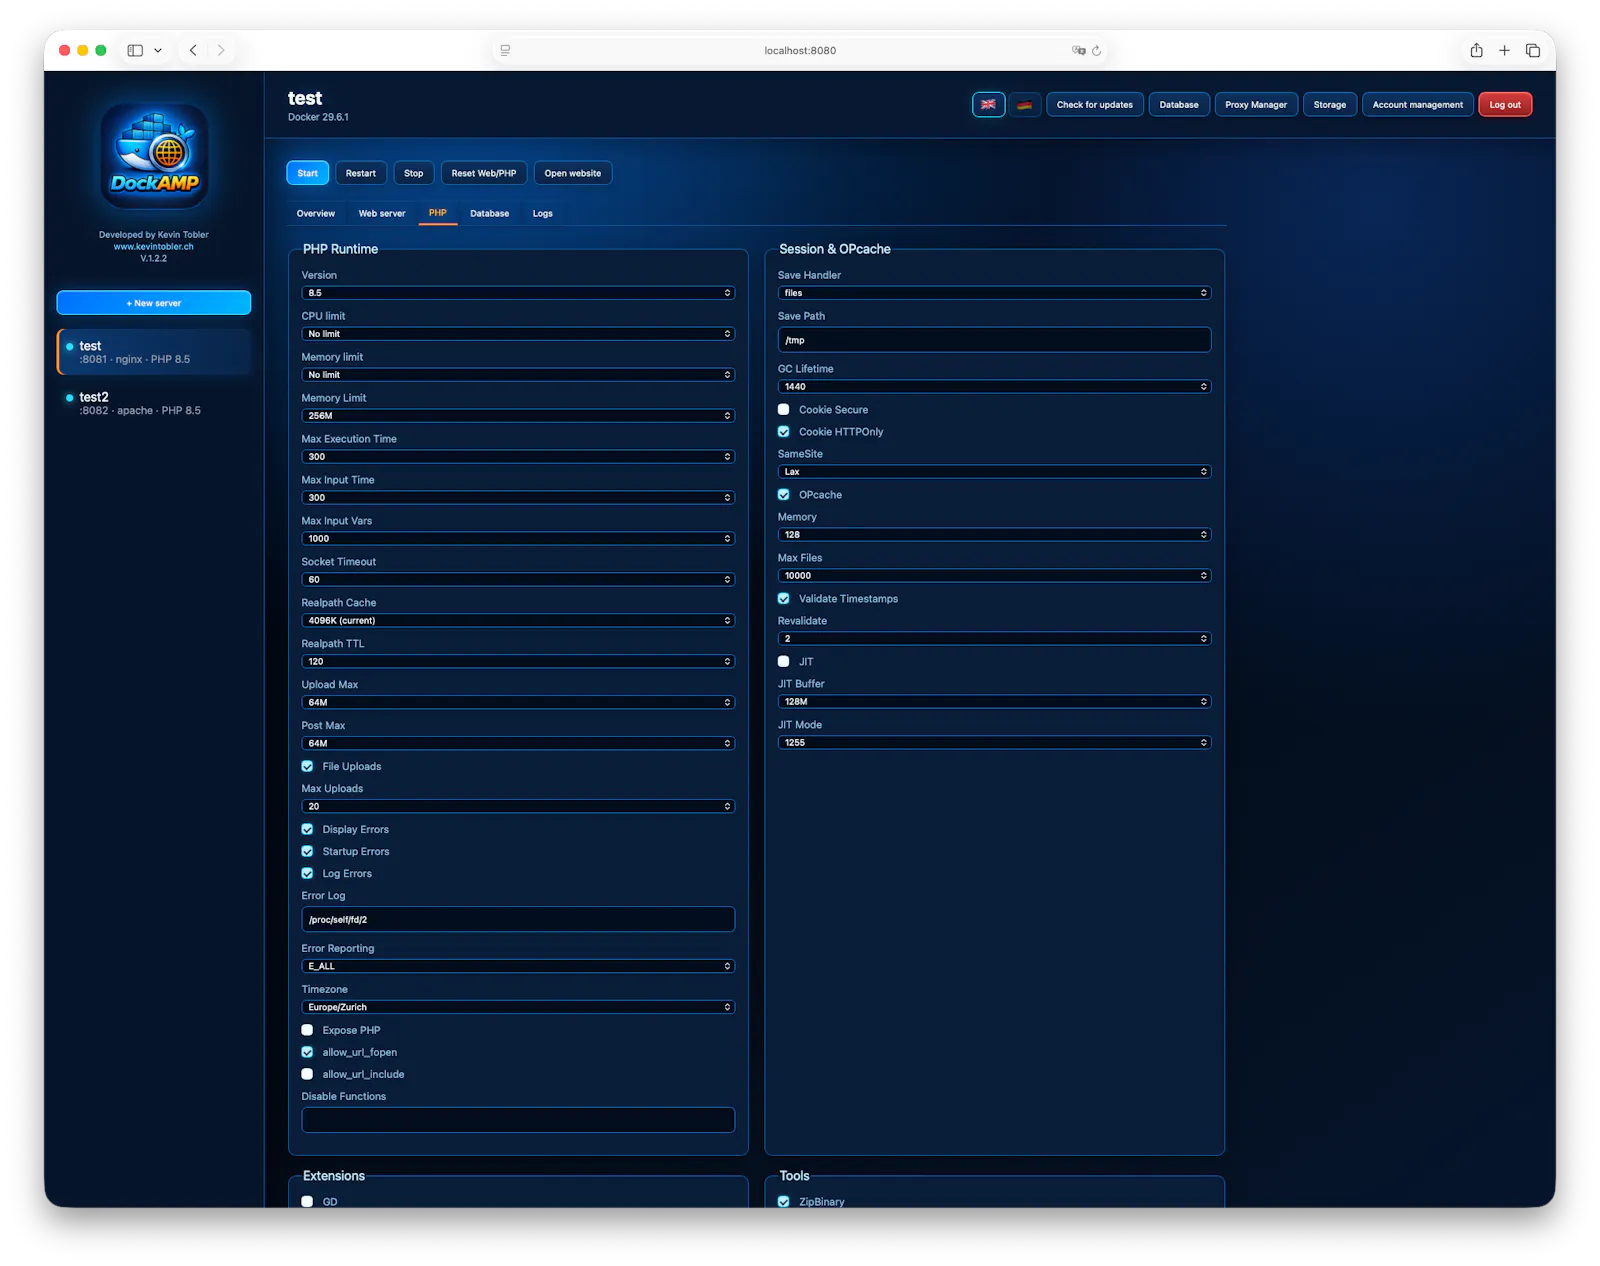Open the Realpath Cache dropdown

pos(518,621)
